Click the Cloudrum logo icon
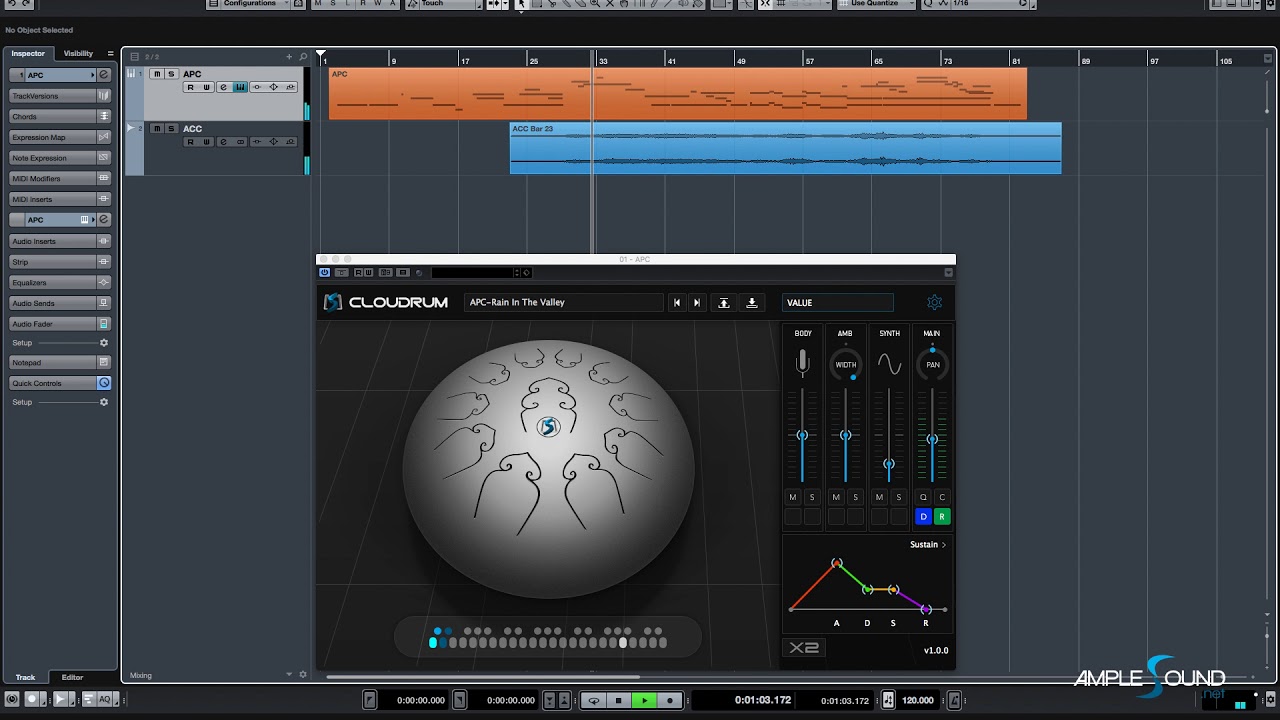Viewport: 1280px width, 720px height. [333, 302]
